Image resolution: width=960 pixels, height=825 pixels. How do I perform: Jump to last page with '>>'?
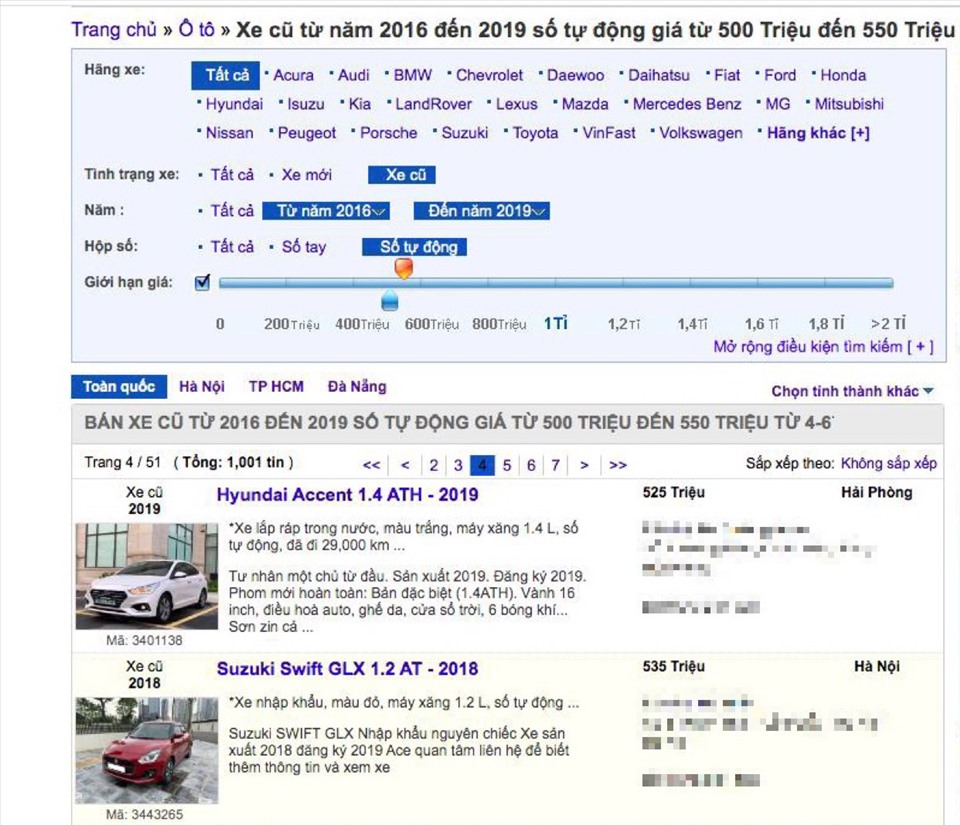618,465
